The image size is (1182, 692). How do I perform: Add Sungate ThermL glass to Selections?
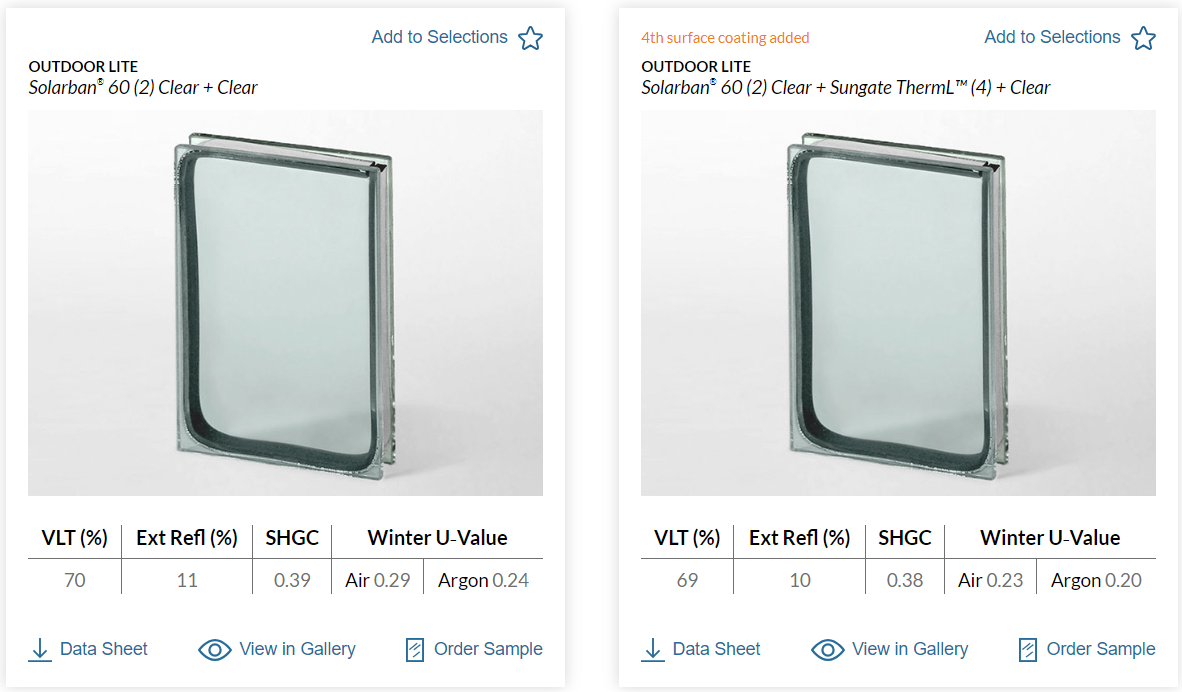point(1052,37)
